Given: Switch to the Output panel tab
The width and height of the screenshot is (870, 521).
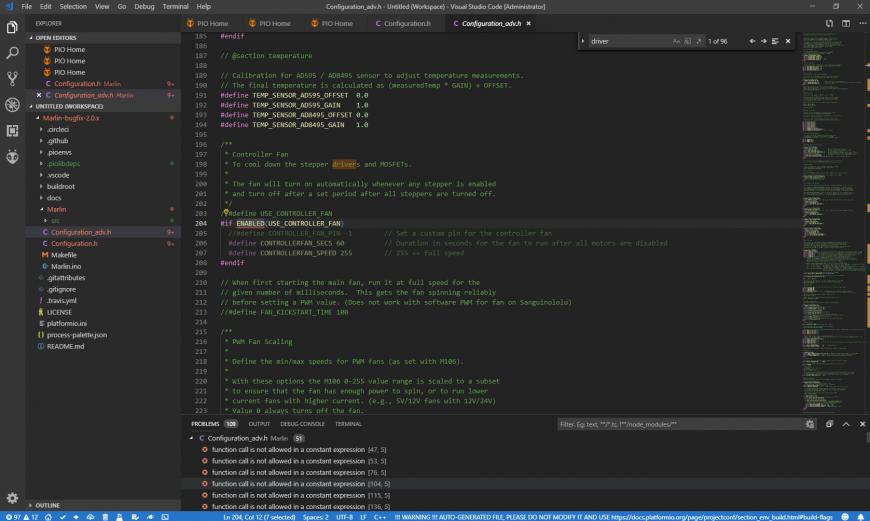Looking at the screenshot, I should [x=259, y=424].
